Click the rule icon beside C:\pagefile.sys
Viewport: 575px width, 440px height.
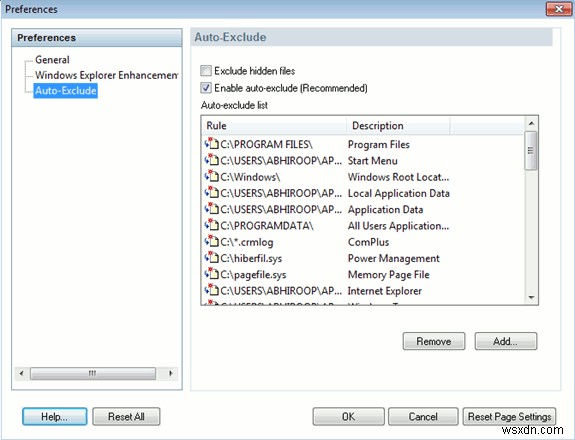[x=212, y=274]
